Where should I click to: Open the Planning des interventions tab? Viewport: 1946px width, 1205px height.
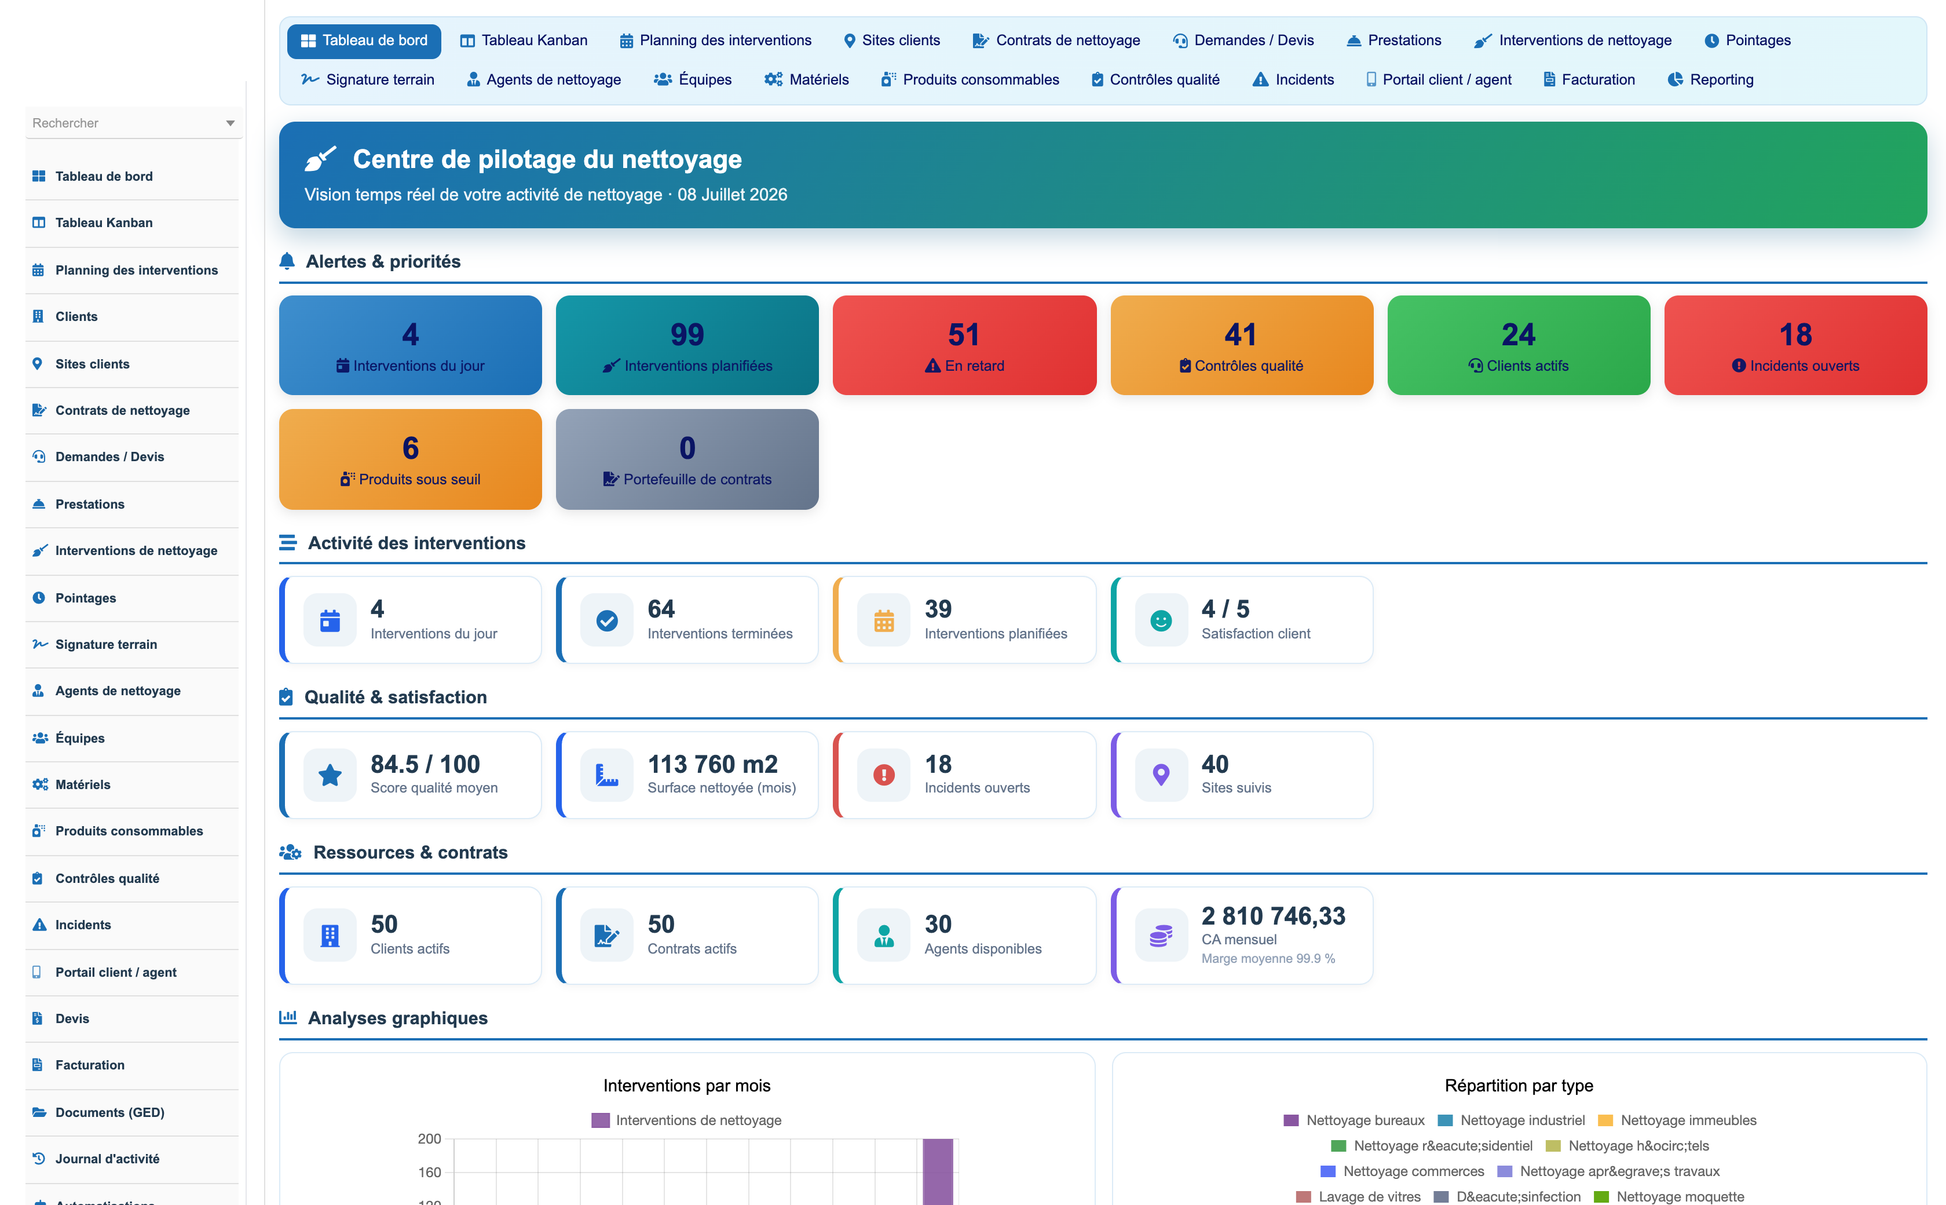coord(715,40)
